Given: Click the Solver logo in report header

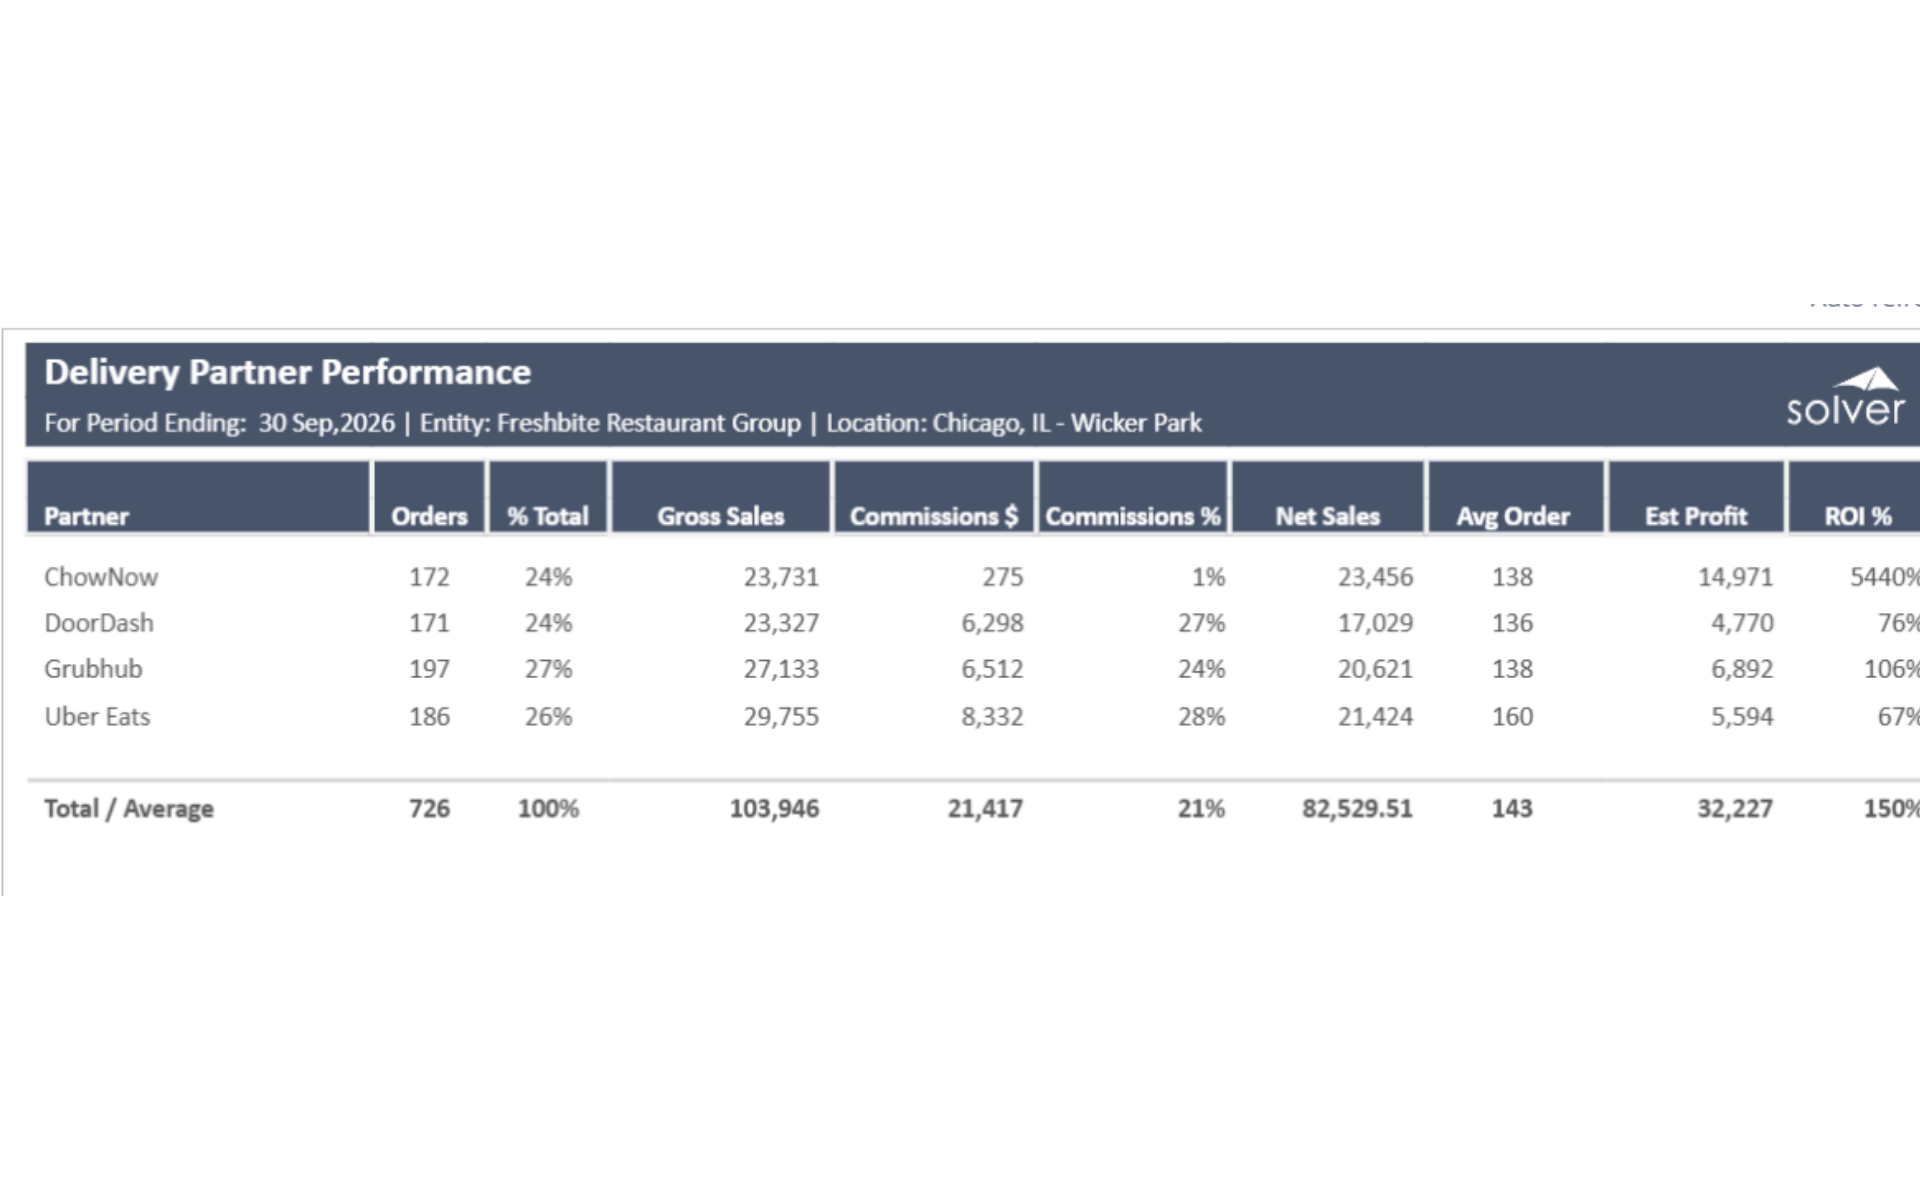Looking at the screenshot, I should point(1846,398).
